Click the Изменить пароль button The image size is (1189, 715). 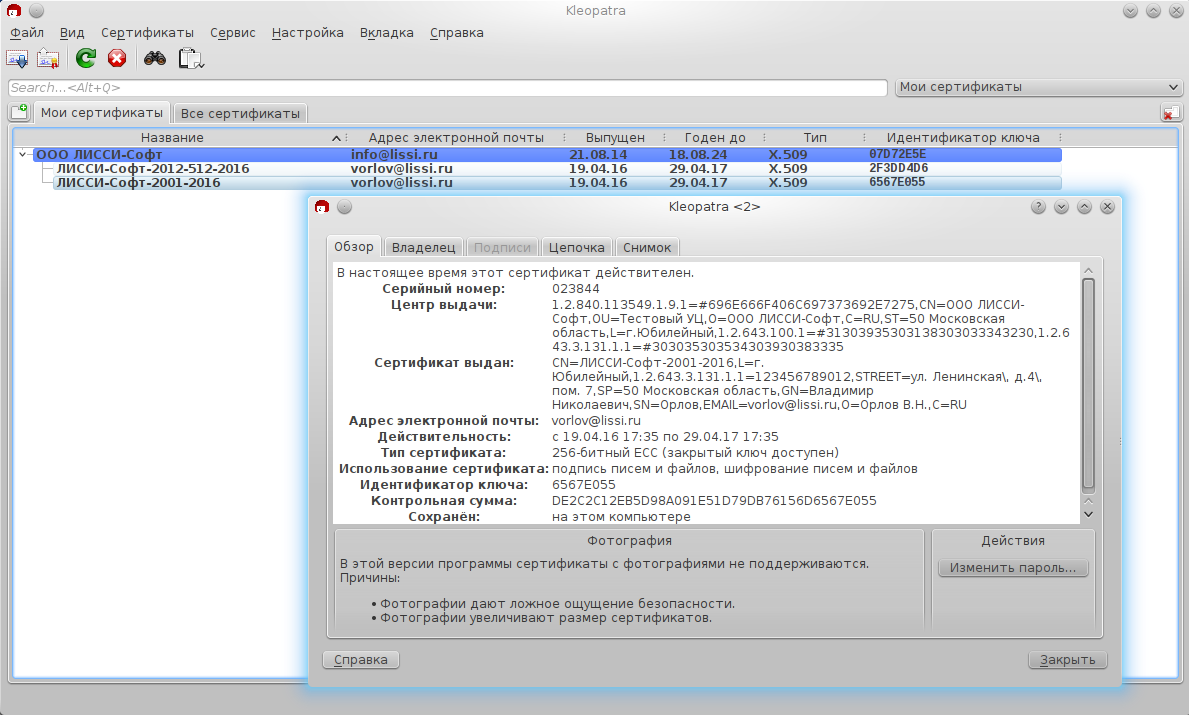point(1012,568)
